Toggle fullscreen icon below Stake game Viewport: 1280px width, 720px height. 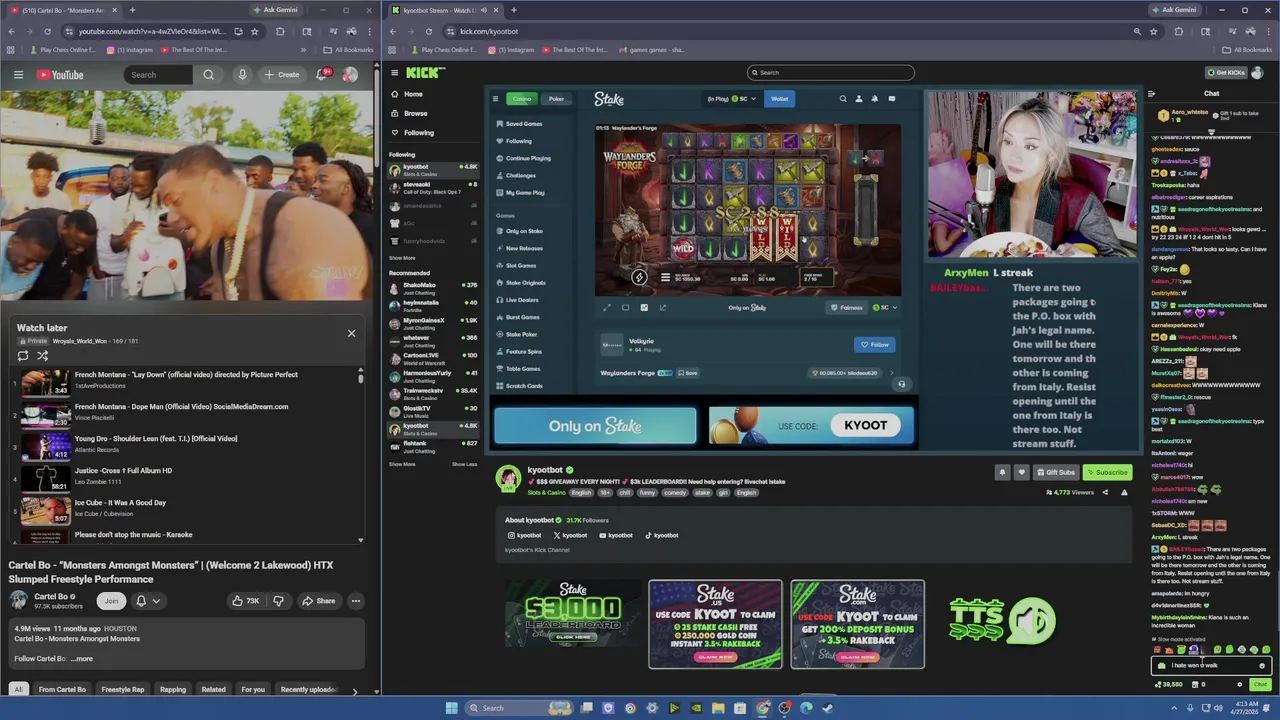click(607, 308)
